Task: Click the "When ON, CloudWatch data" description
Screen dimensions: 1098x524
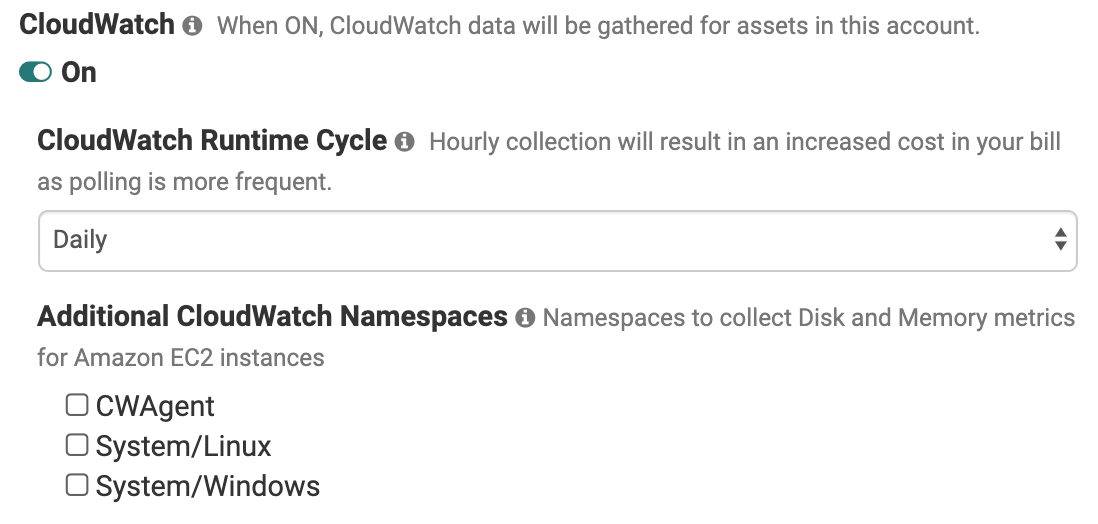Action: 598,26
